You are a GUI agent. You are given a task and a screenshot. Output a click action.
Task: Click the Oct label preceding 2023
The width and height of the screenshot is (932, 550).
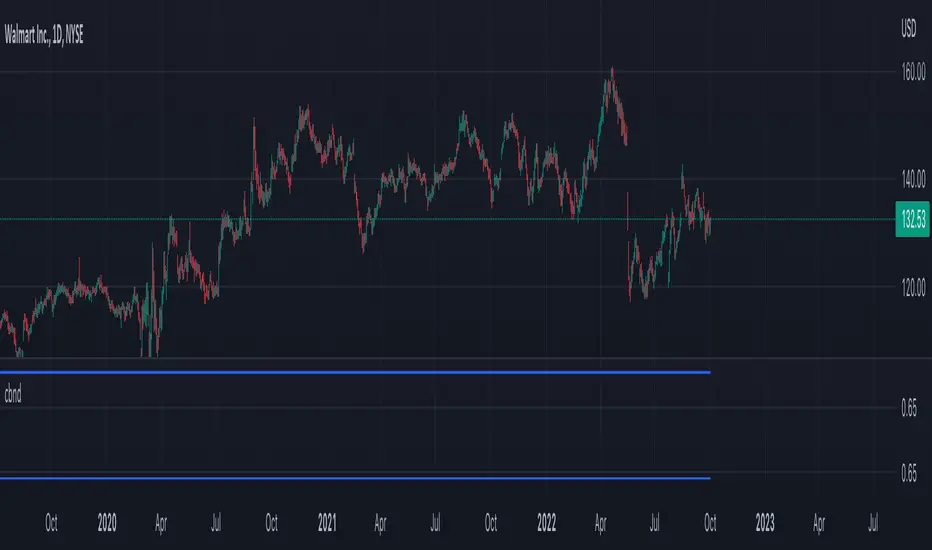click(710, 523)
